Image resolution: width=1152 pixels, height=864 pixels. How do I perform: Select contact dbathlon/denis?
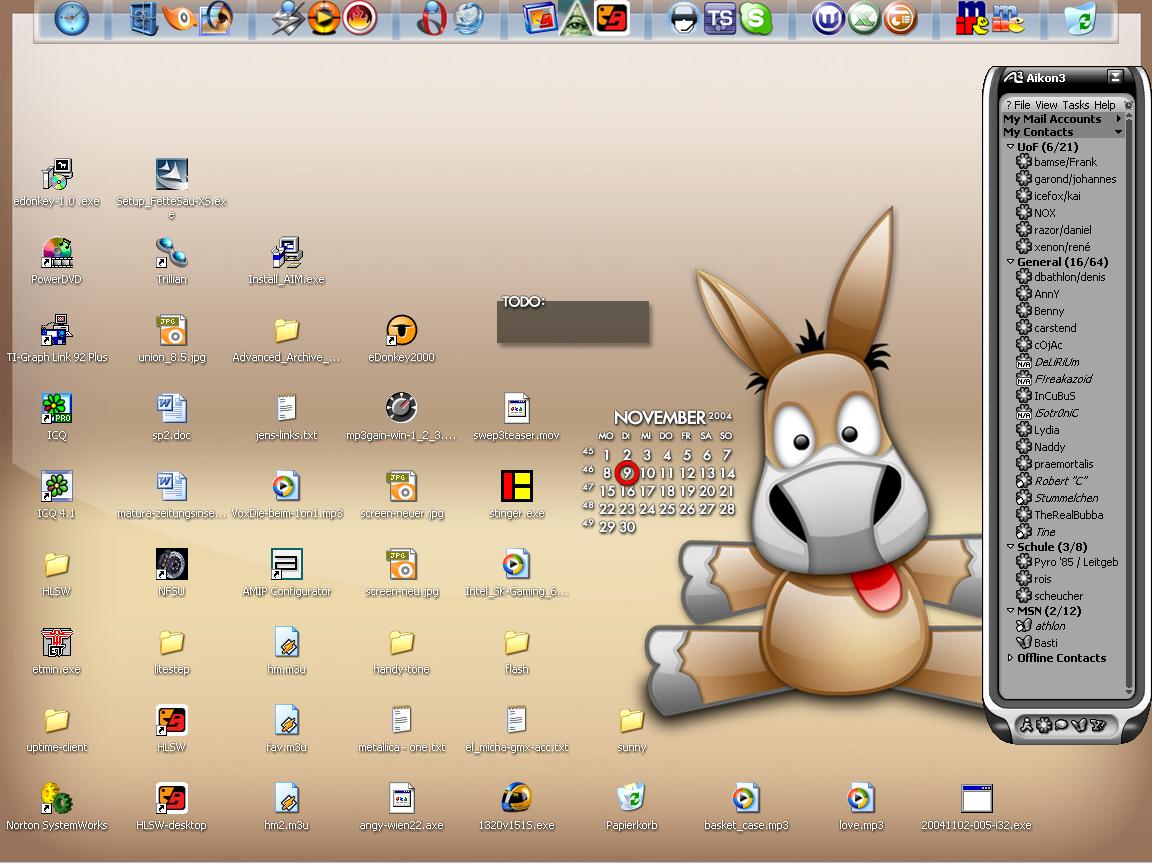click(x=1061, y=277)
